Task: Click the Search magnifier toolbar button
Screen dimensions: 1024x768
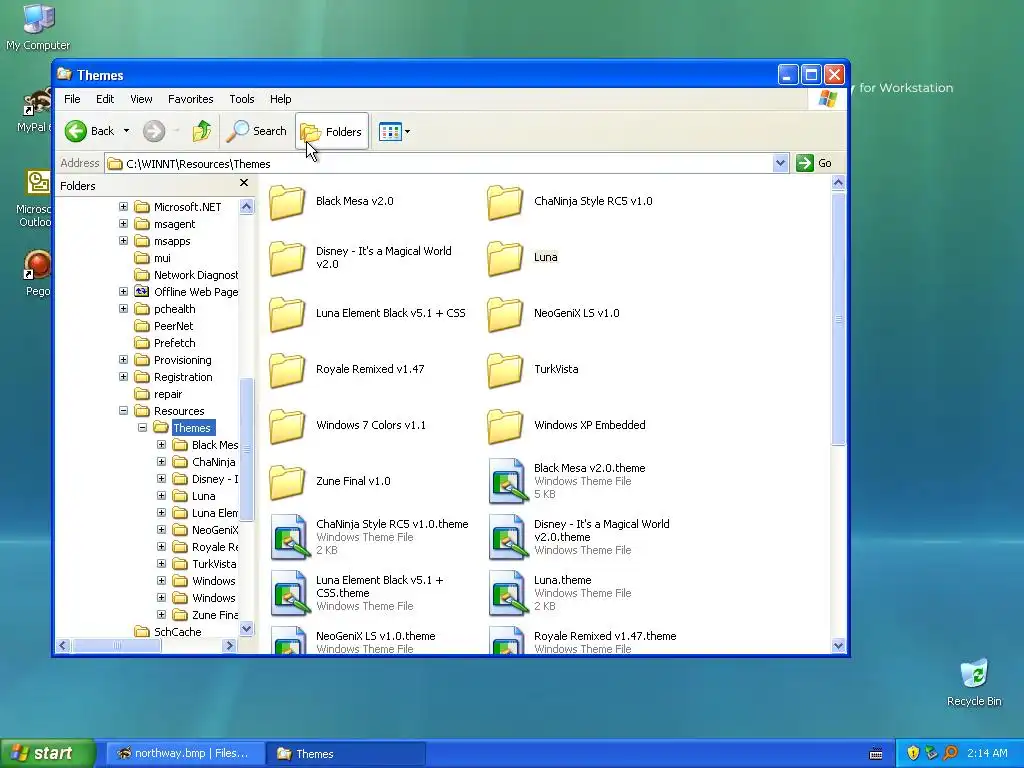Action: pyautogui.click(x=257, y=131)
